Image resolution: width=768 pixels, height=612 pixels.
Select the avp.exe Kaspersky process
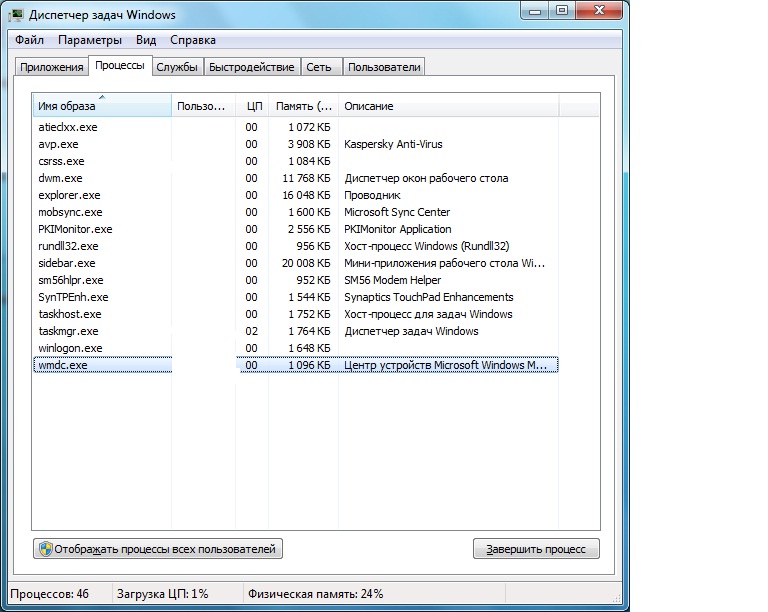58,144
